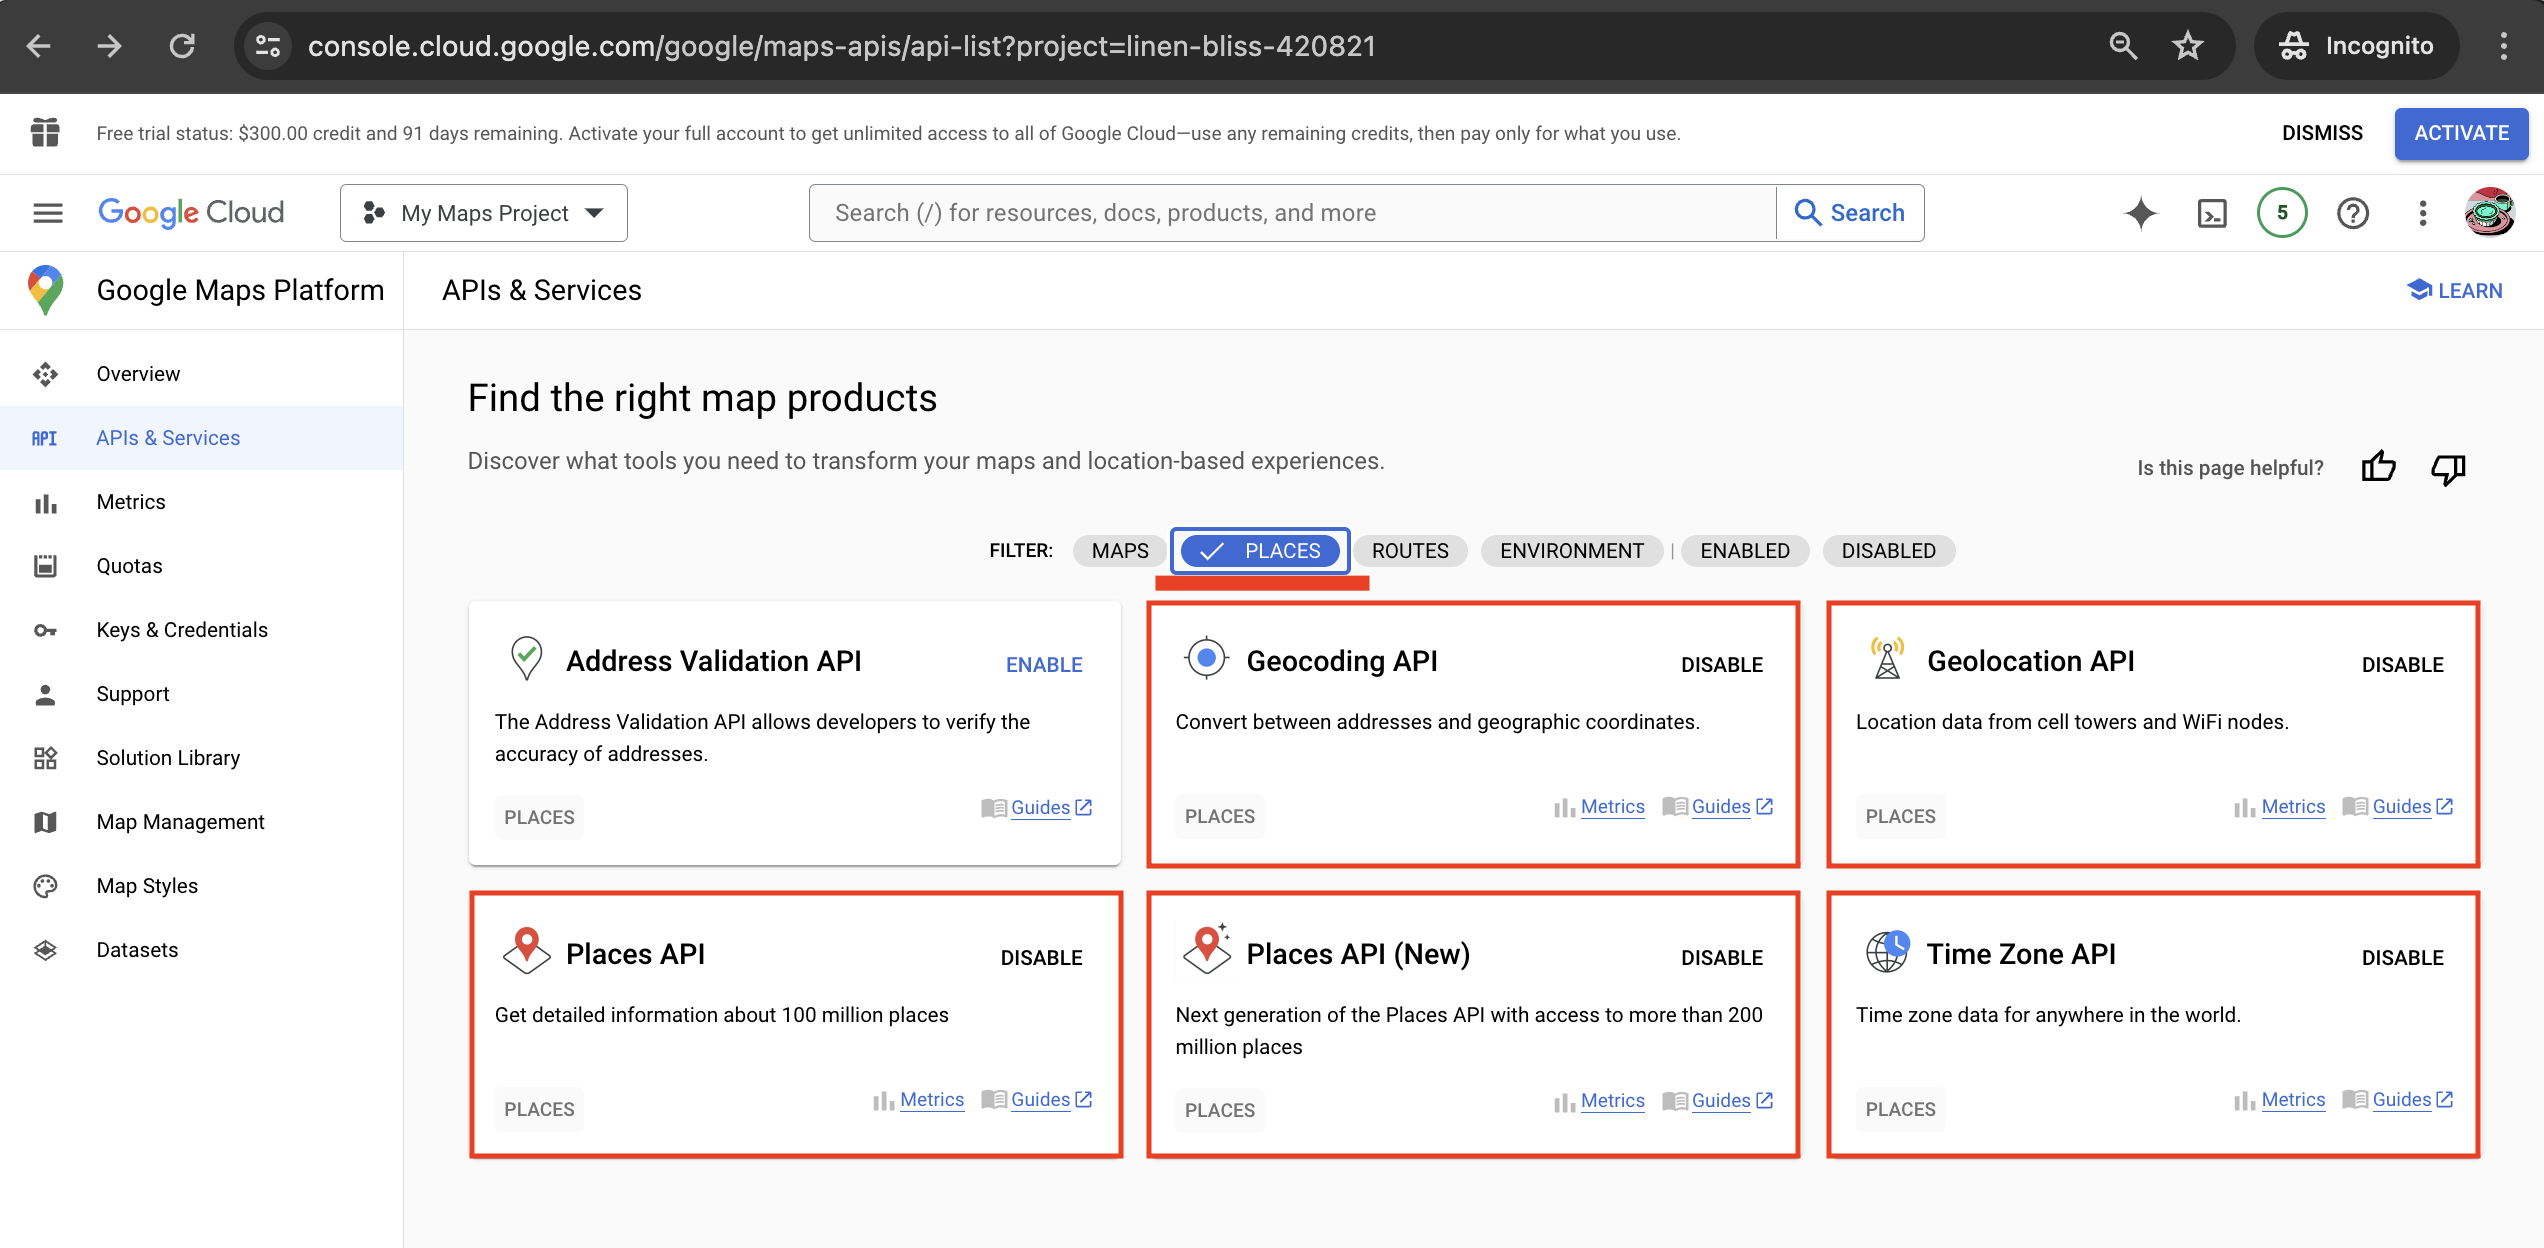Click the Google Maps Platform pin logo
The image size is (2544, 1248).
click(44, 290)
